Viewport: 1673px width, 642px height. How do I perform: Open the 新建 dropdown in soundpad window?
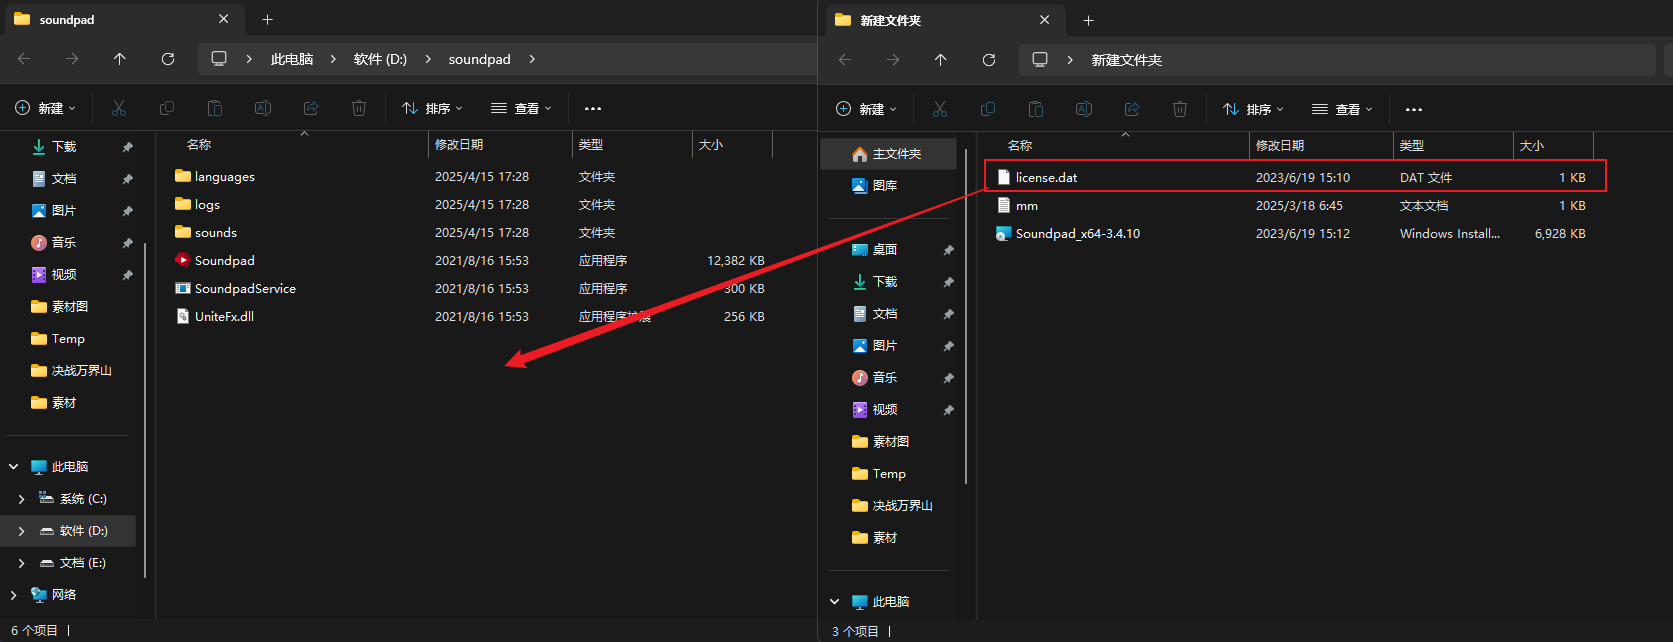(46, 108)
